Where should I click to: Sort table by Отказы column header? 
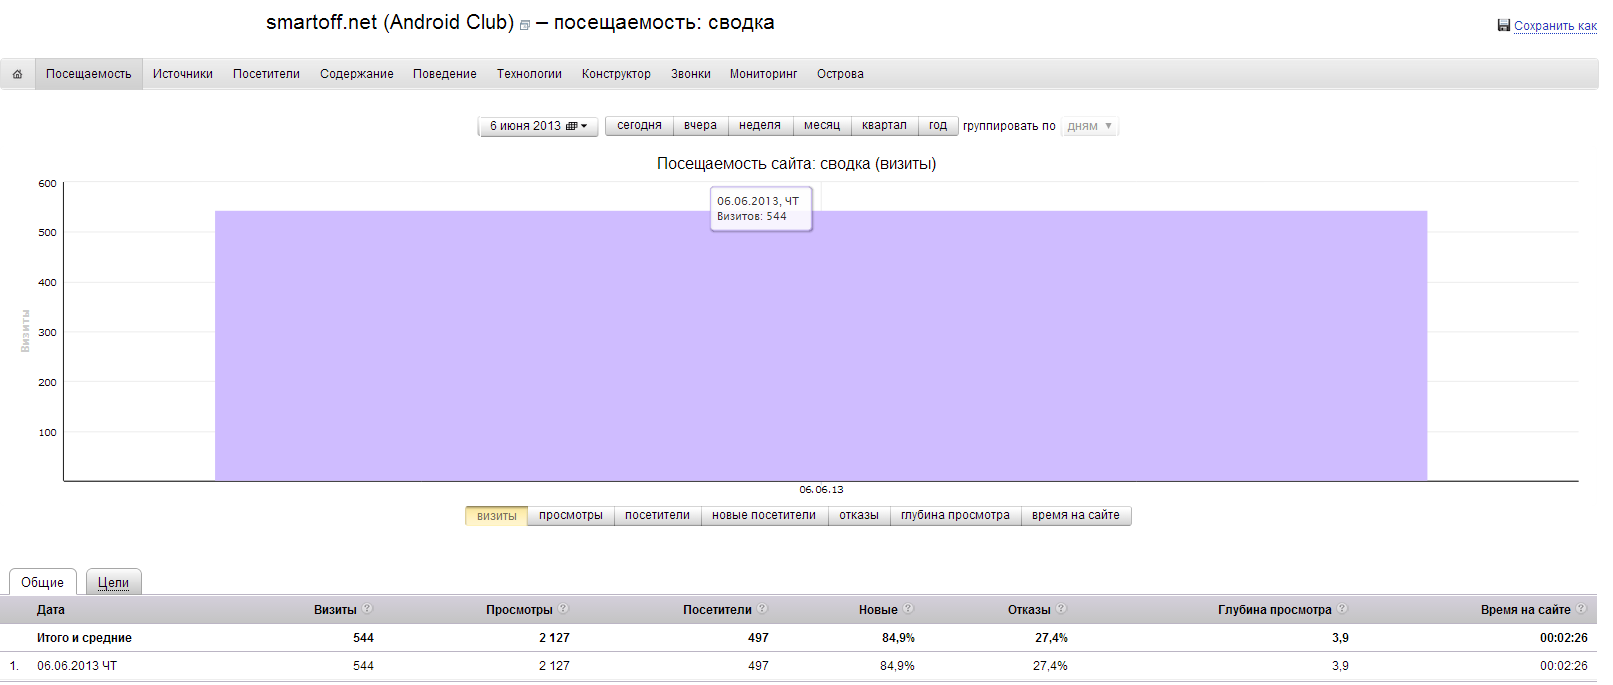tap(1029, 610)
